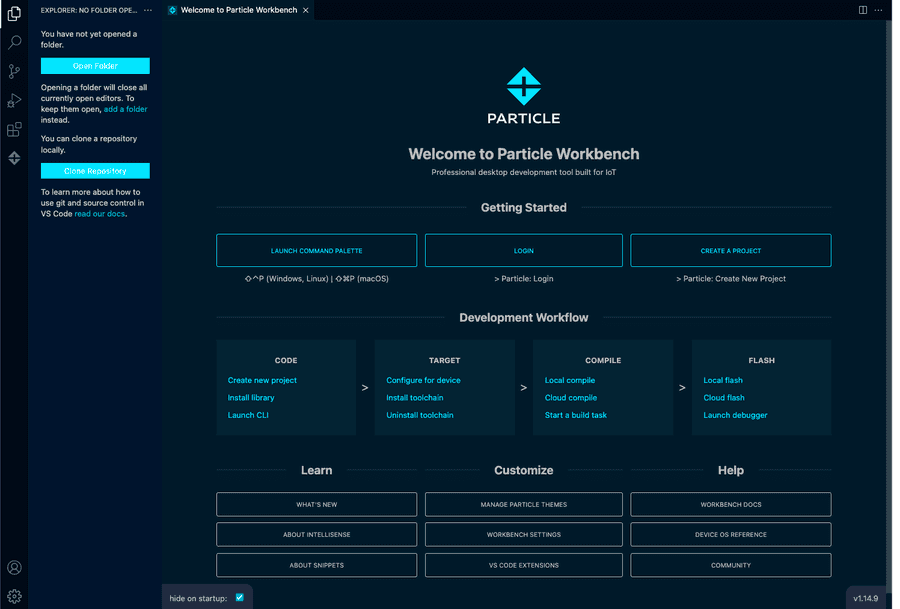The image size is (900, 609).
Task: Open VS Code Extensions button
Action: 523,565
